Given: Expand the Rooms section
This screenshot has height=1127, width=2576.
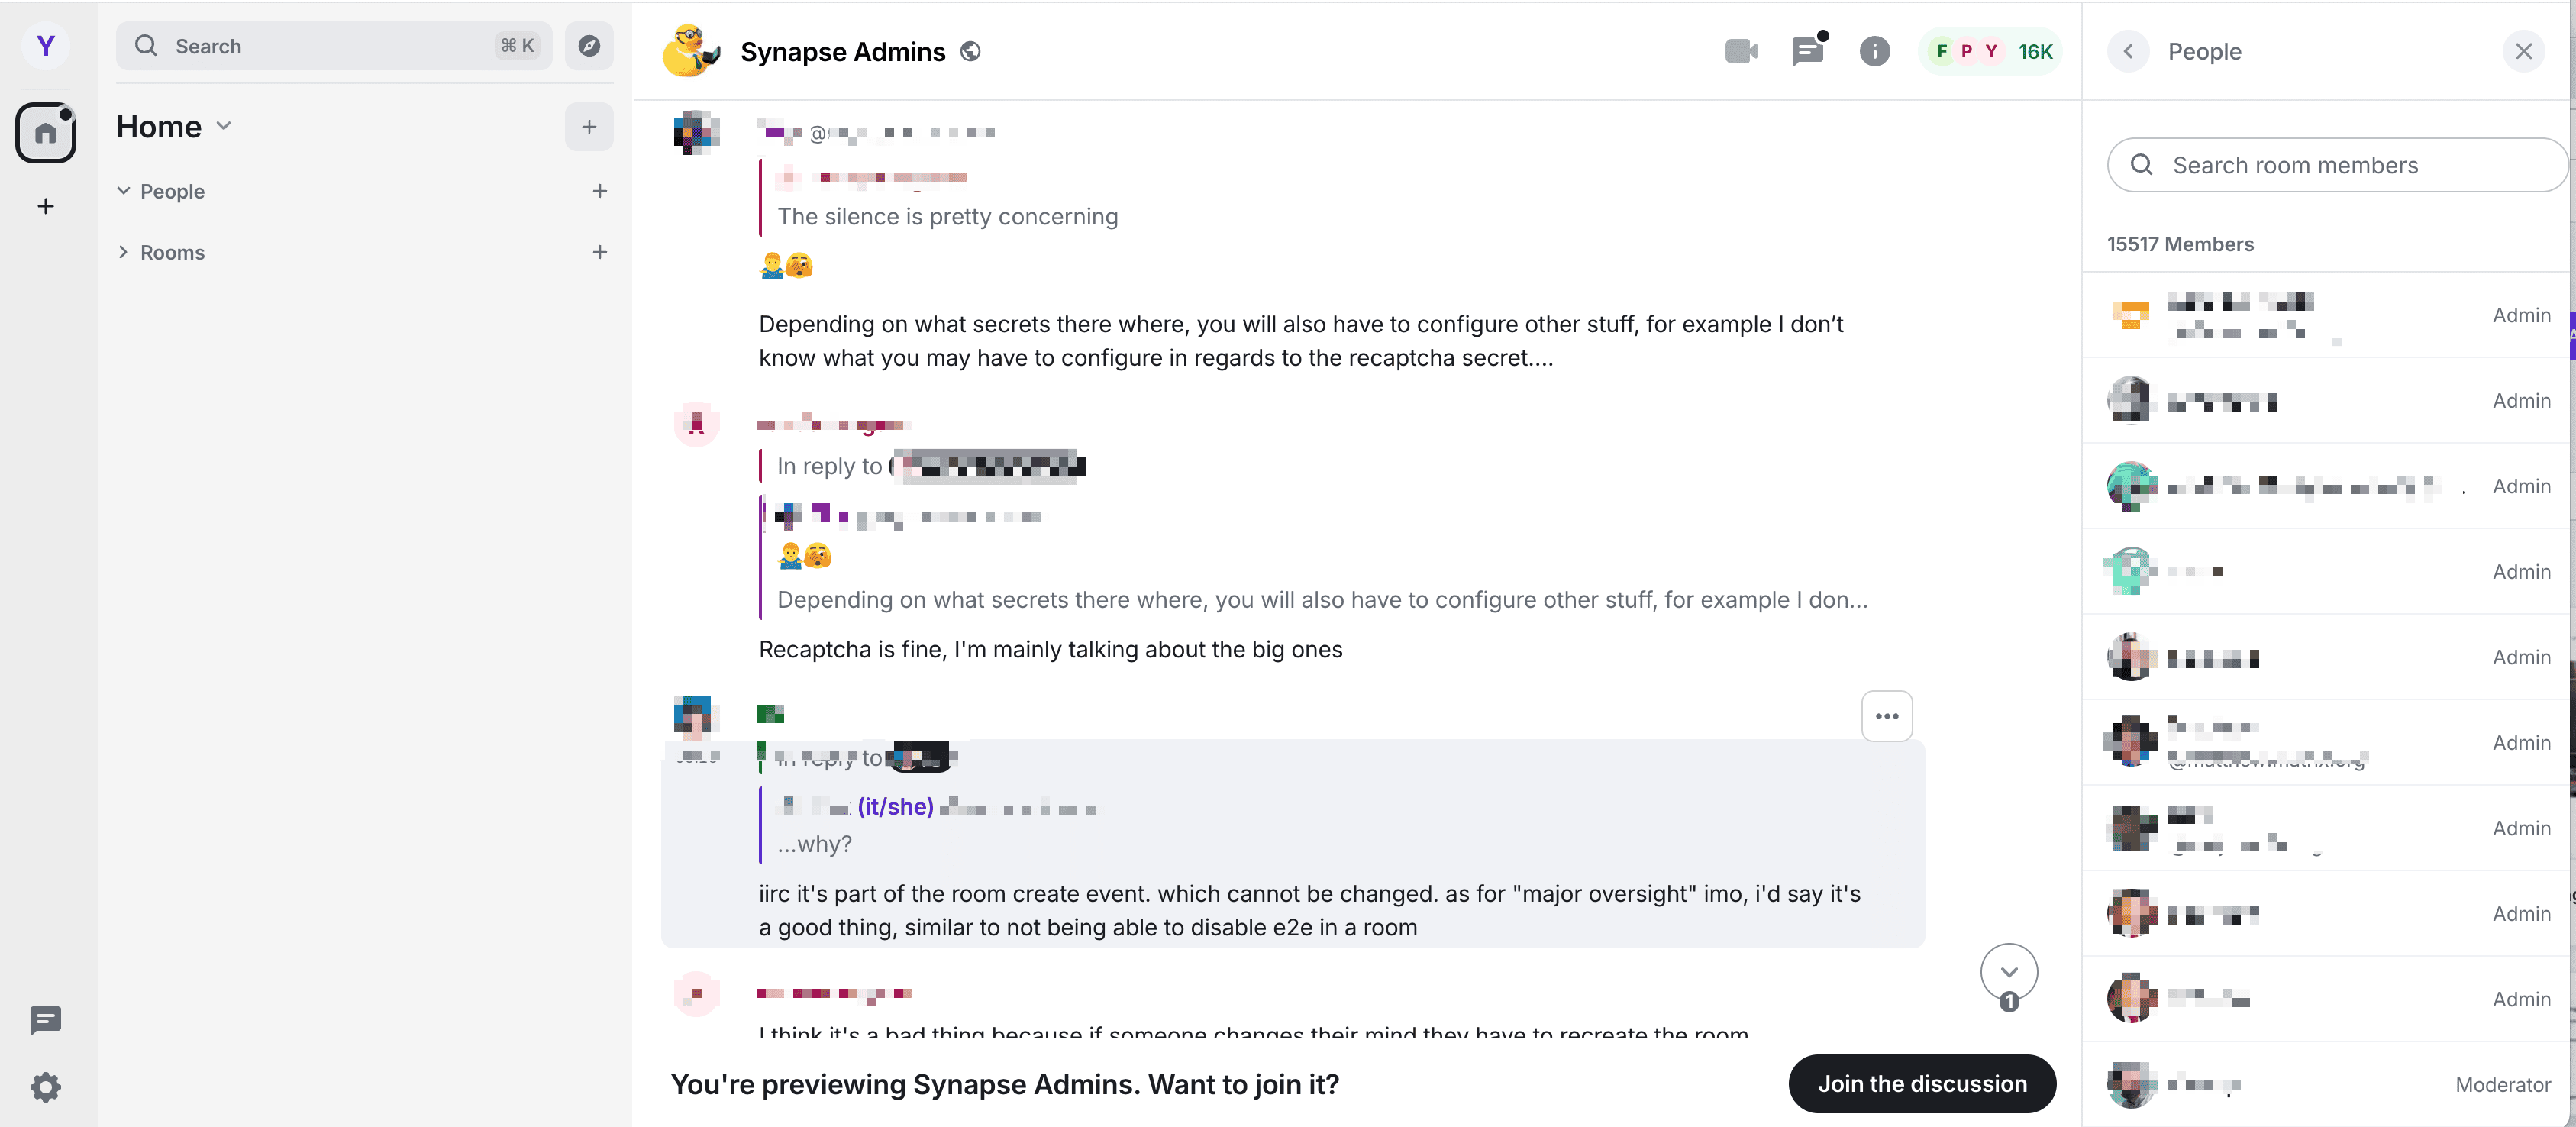Looking at the screenshot, I should click(x=123, y=252).
